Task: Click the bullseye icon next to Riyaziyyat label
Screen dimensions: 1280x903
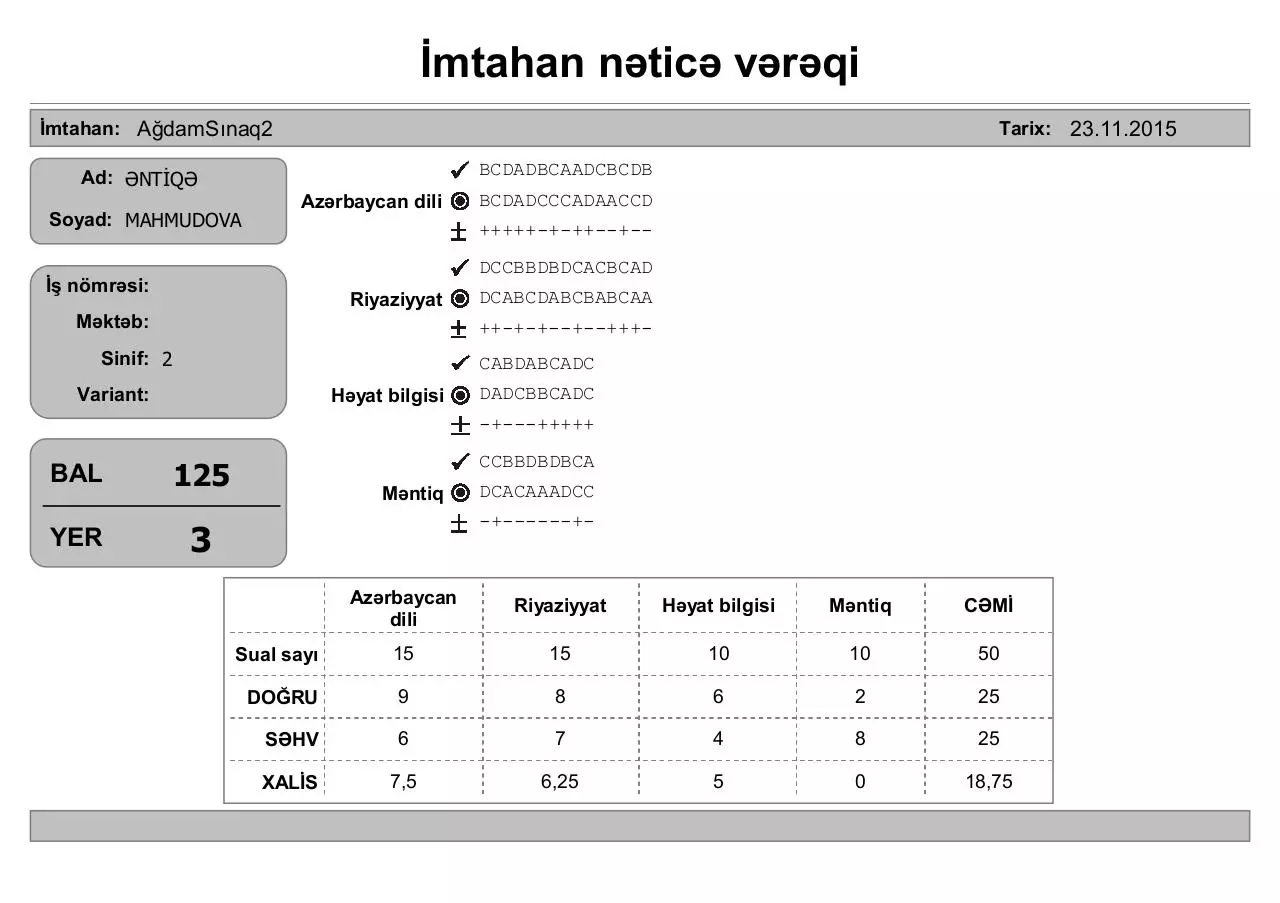Action: click(460, 298)
